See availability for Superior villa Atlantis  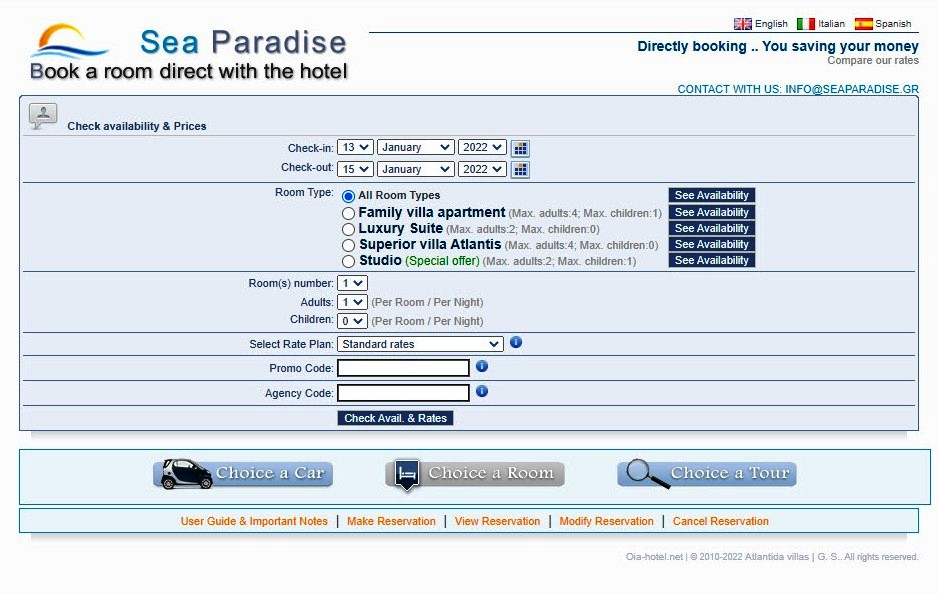(711, 245)
